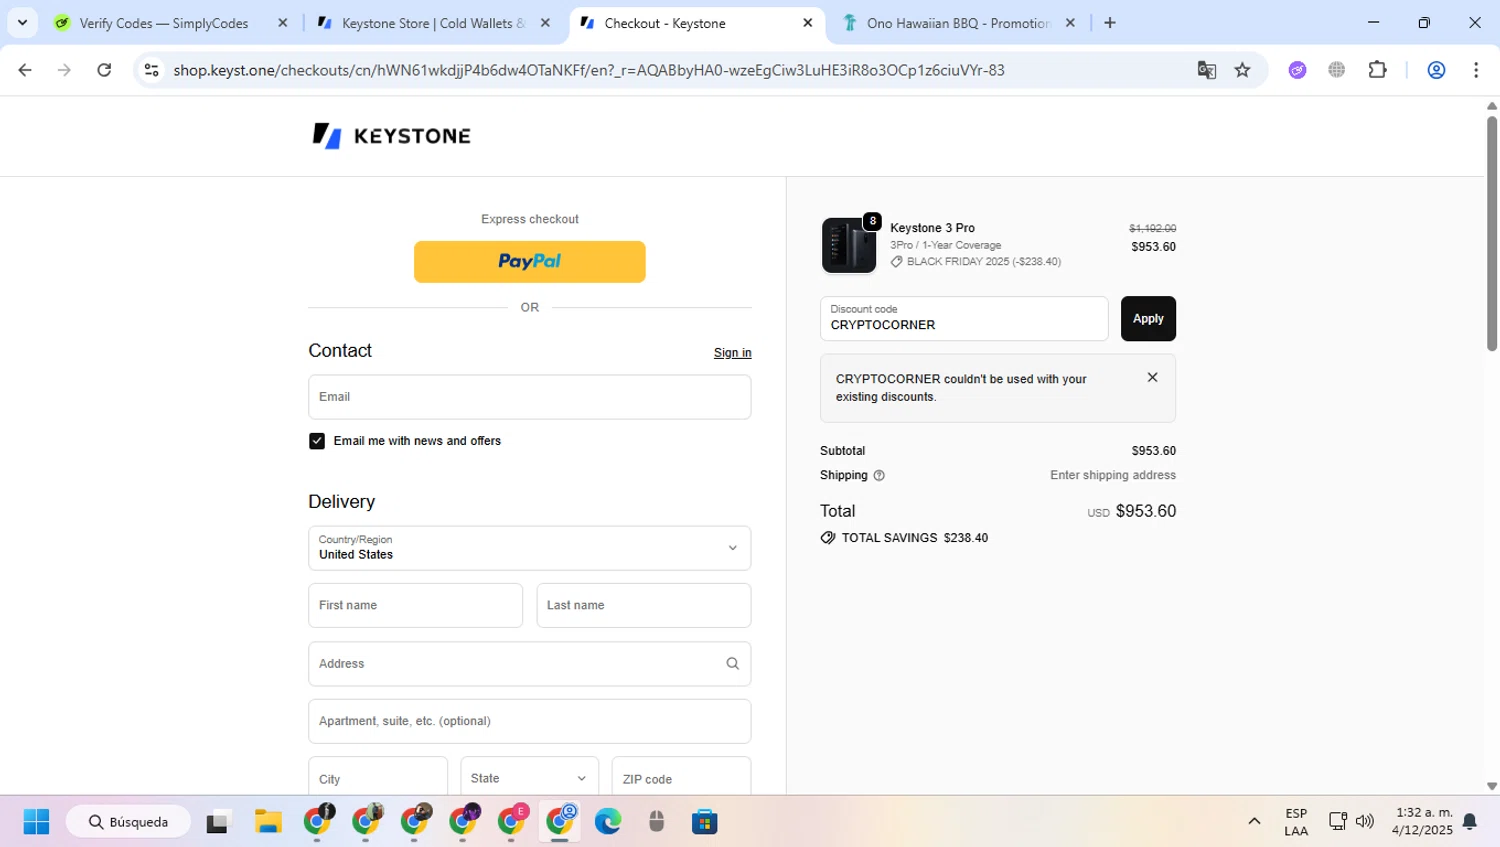Expand the Country/Region dropdown
The image size is (1500, 847).
529,548
